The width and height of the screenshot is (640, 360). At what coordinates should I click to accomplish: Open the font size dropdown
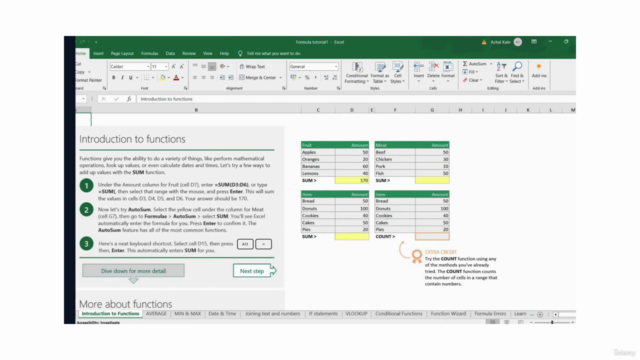[x=166, y=66]
